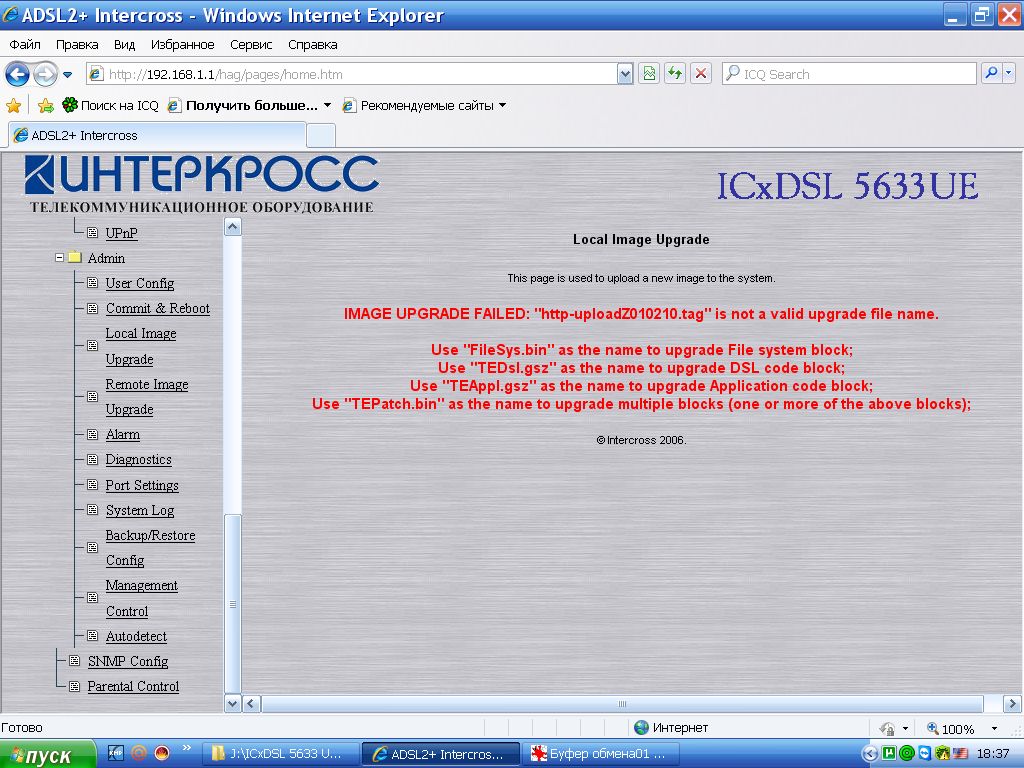This screenshot has width=1024, height=768.
Task: Click the search magnifier button
Action: [x=991, y=74]
